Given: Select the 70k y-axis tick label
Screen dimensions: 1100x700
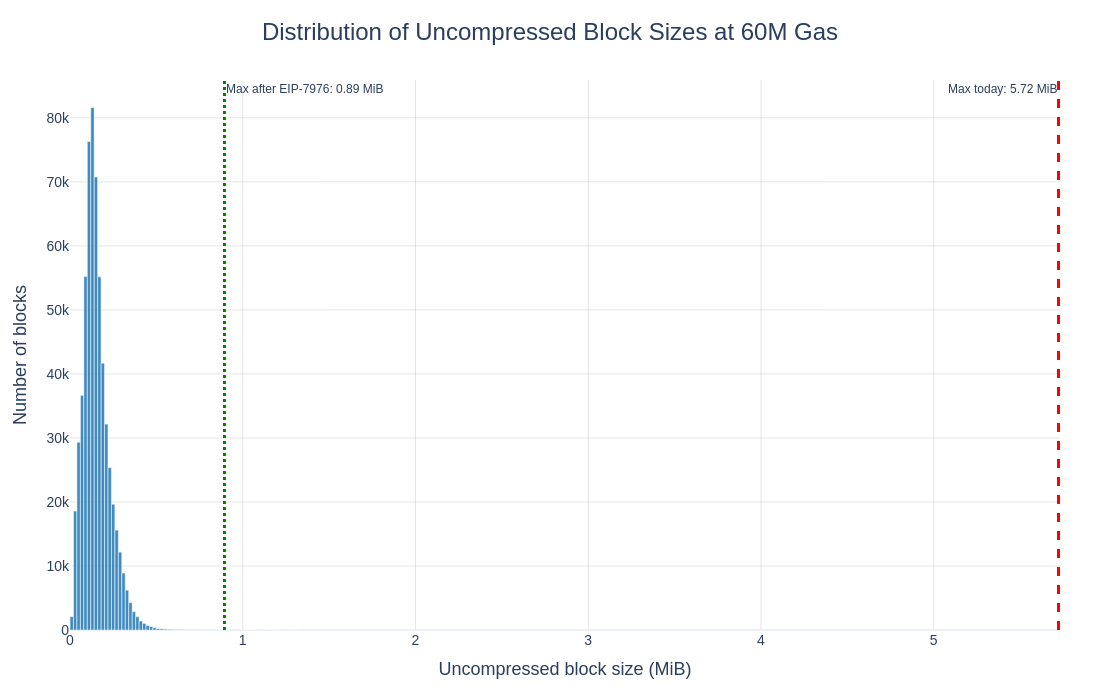Looking at the screenshot, I should click(57, 182).
